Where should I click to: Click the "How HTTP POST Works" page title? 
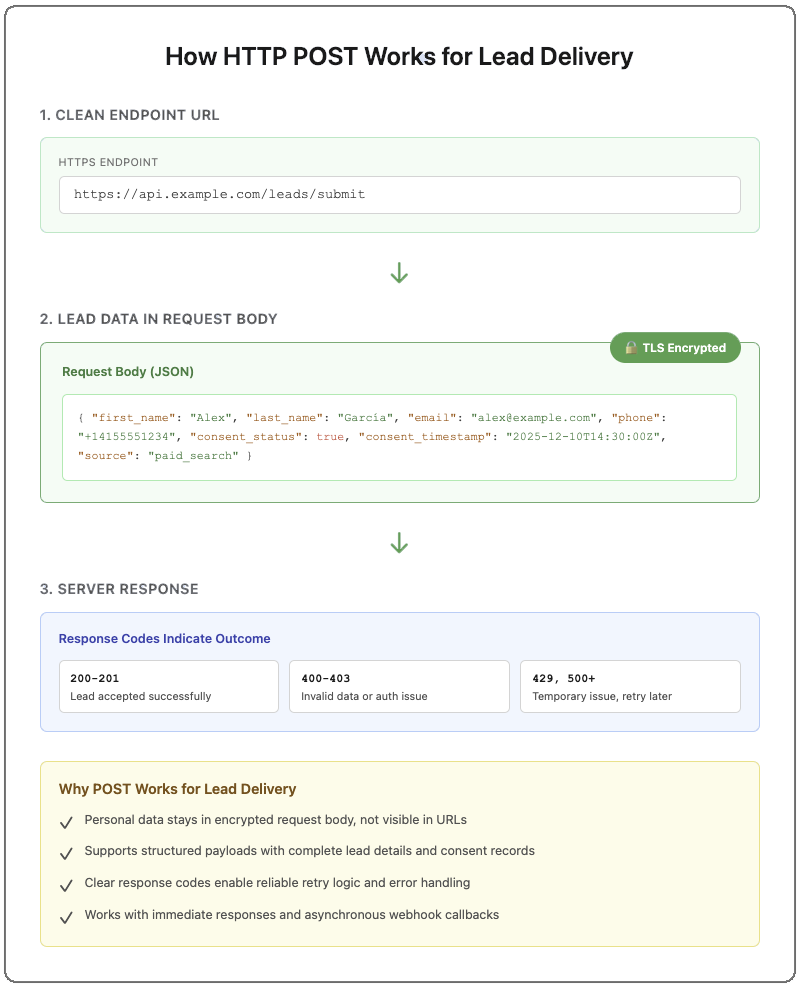pyautogui.click(x=399, y=56)
